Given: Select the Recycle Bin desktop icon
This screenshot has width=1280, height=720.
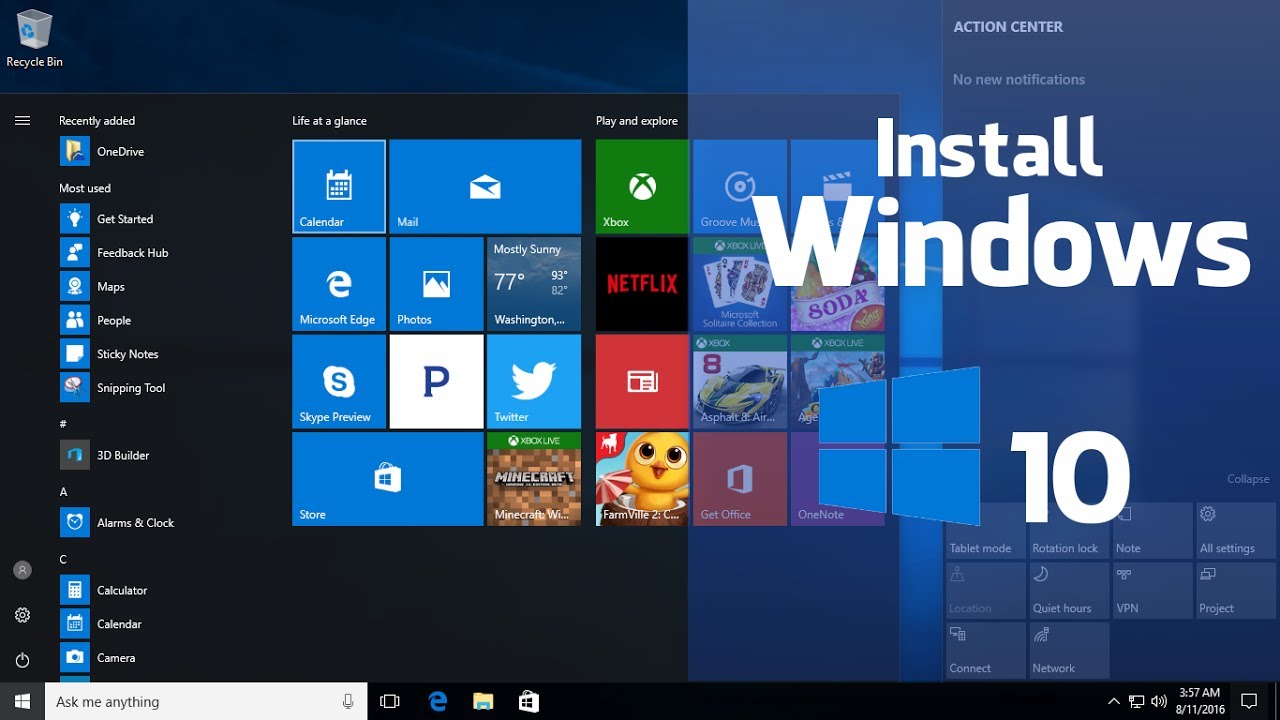Looking at the screenshot, I should click(34, 39).
